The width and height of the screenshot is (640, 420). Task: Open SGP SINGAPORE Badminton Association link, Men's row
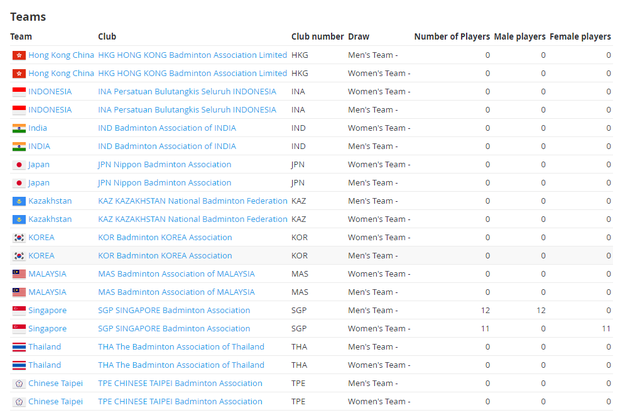click(x=174, y=311)
